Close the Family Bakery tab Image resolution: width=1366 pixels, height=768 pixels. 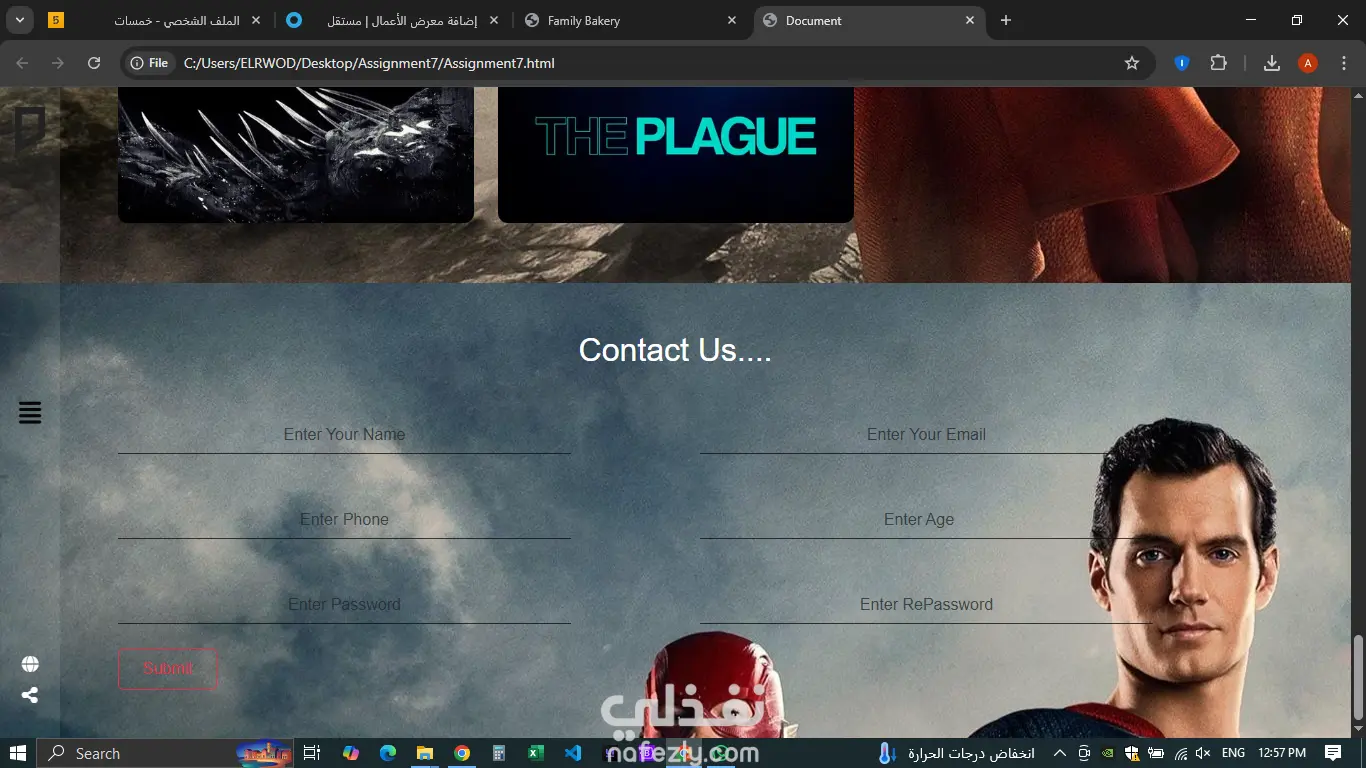click(x=732, y=20)
